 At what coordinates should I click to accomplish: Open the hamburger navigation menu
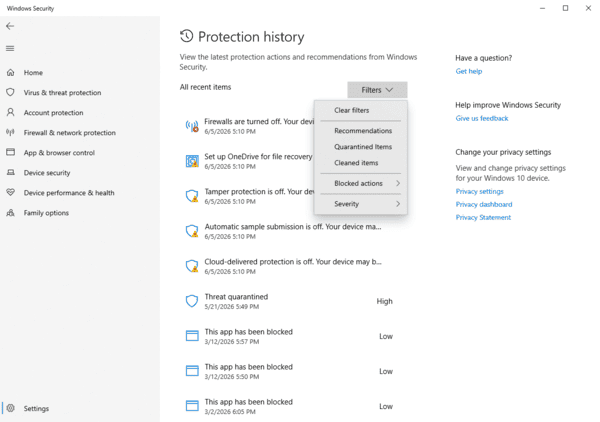pyautogui.click(x=10, y=48)
